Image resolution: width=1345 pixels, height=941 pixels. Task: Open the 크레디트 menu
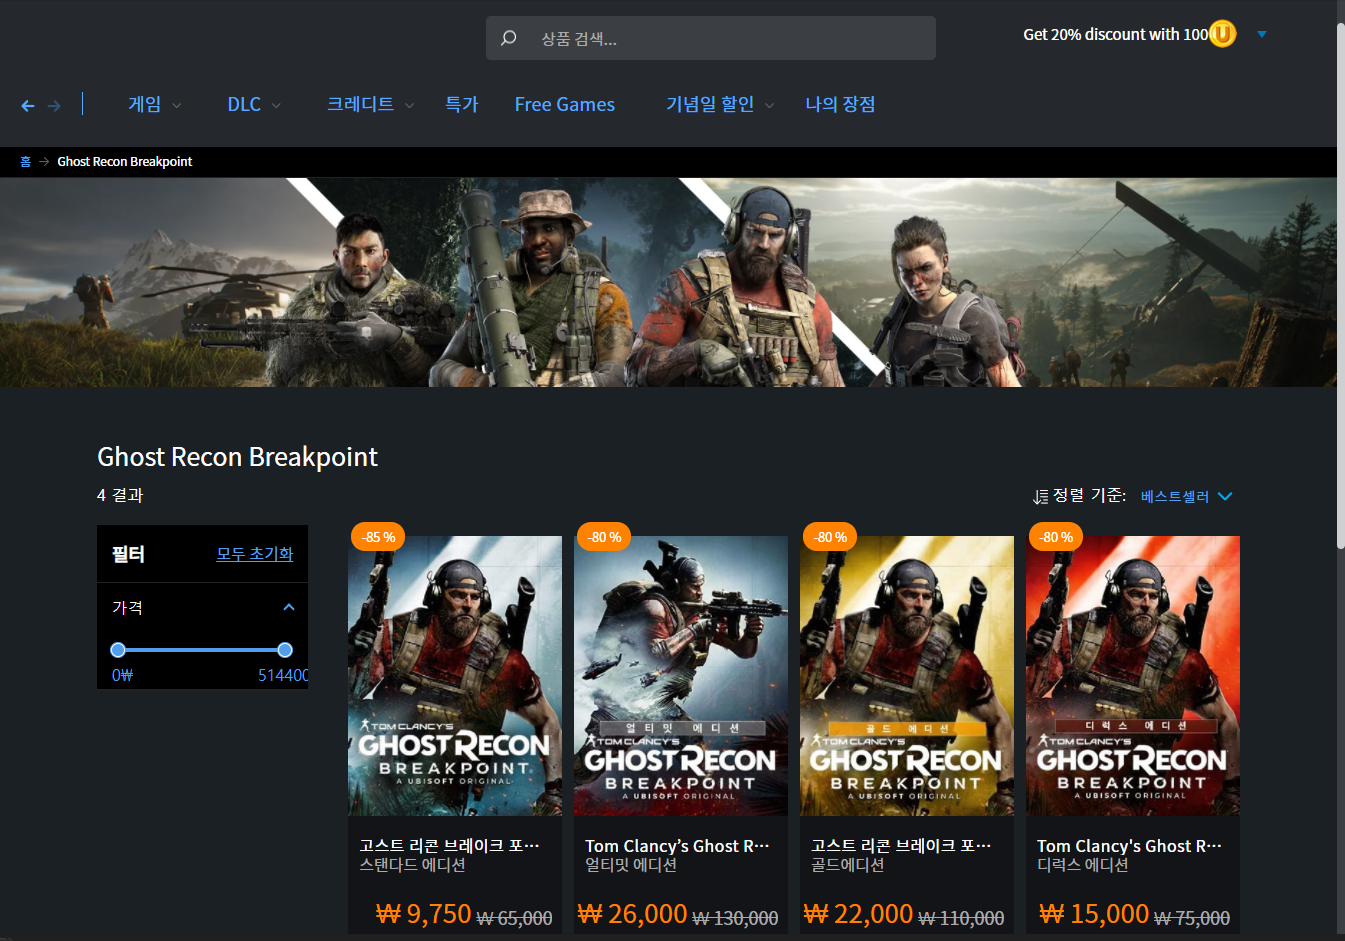click(x=360, y=104)
